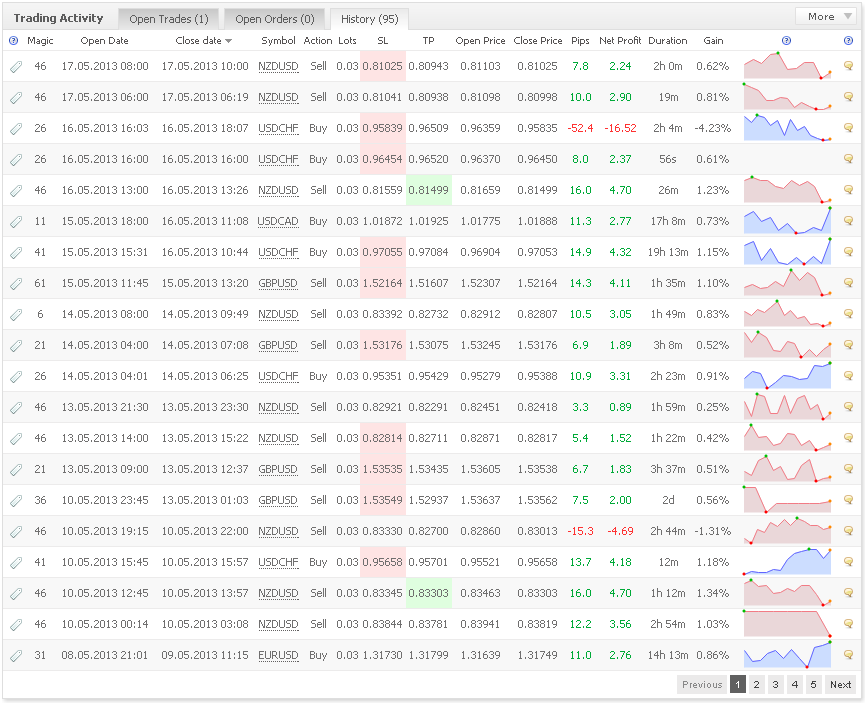This screenshot has width=865, height=703.
Task: Open attachment icon for 14.05.2013 08:00 trade
Action: [17, 315]
